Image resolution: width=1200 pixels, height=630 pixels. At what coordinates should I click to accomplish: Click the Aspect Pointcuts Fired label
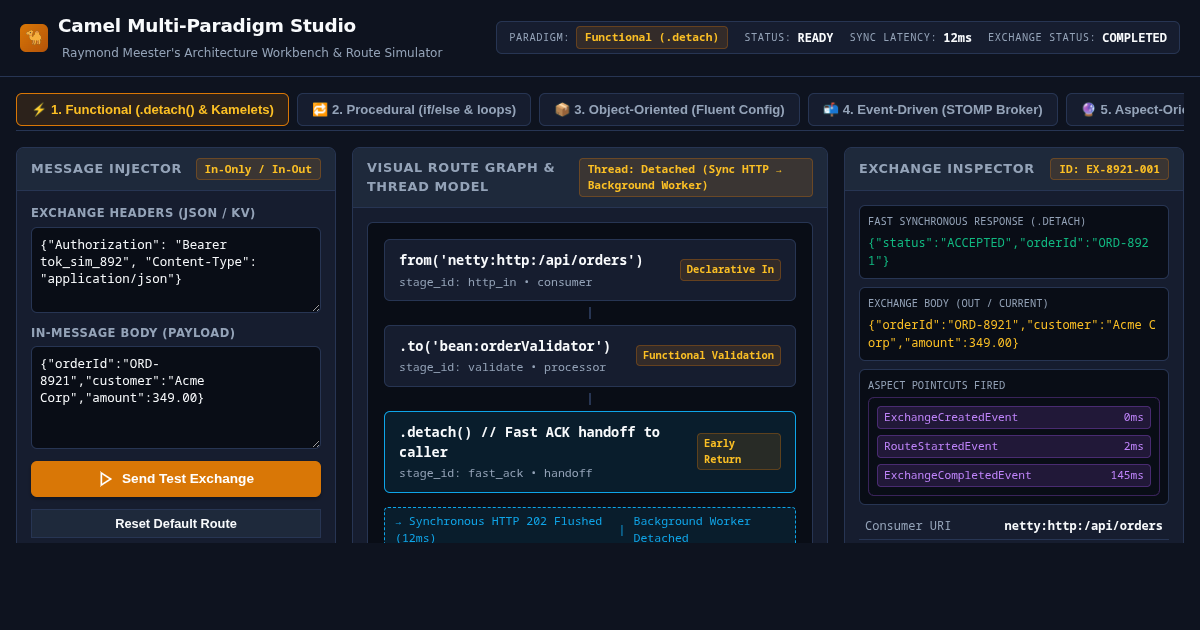937,385
